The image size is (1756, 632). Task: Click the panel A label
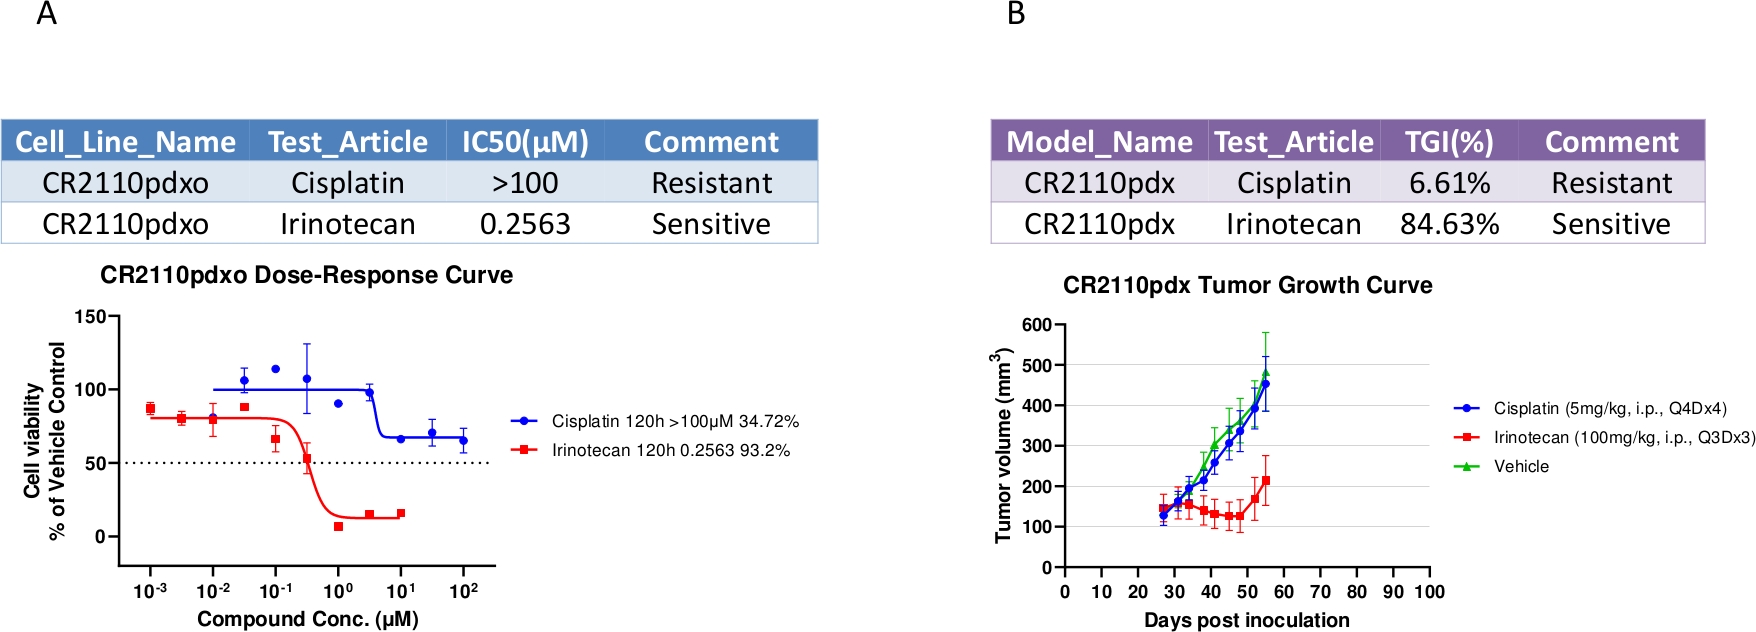pyautogui.click(x=46, y=14)
